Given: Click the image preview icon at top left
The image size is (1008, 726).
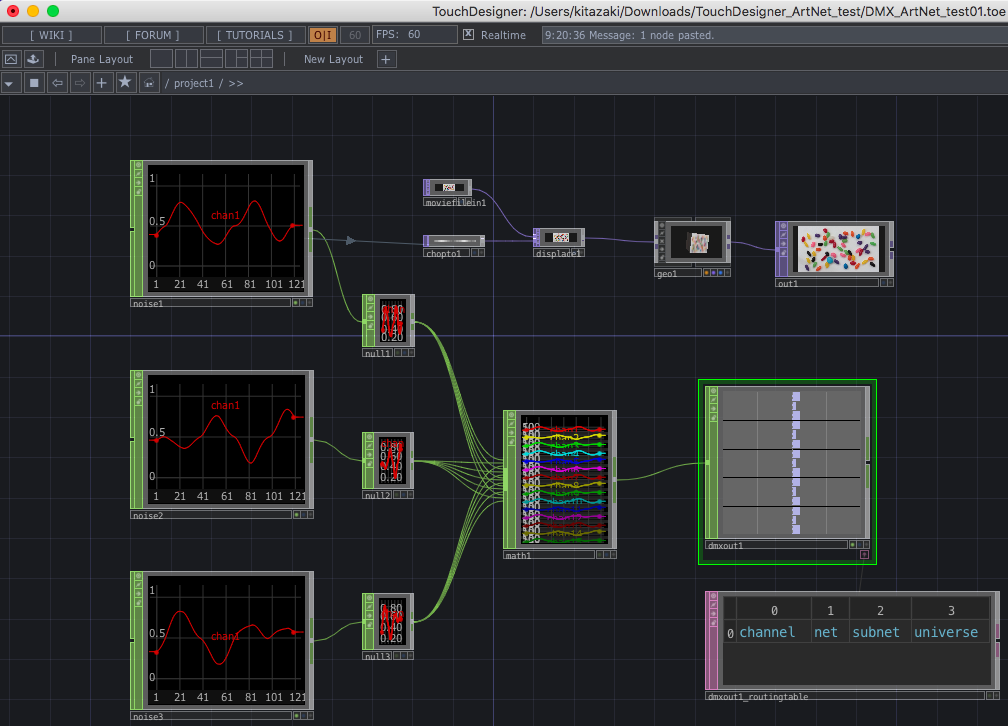Looking at the screenshot, I should click(x=10, y=58).
